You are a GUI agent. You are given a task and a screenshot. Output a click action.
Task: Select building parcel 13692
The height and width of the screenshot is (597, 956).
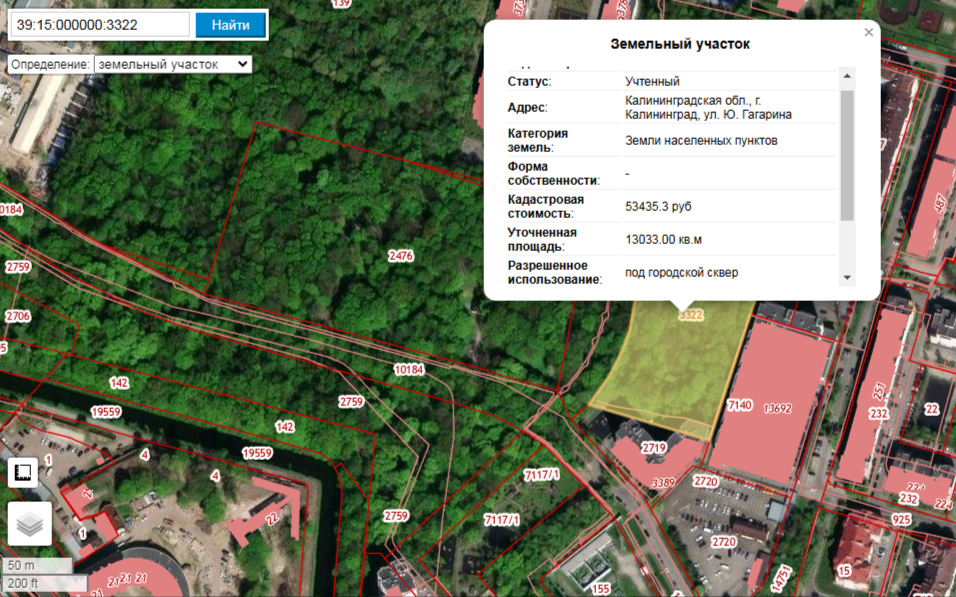pos(777,408)
